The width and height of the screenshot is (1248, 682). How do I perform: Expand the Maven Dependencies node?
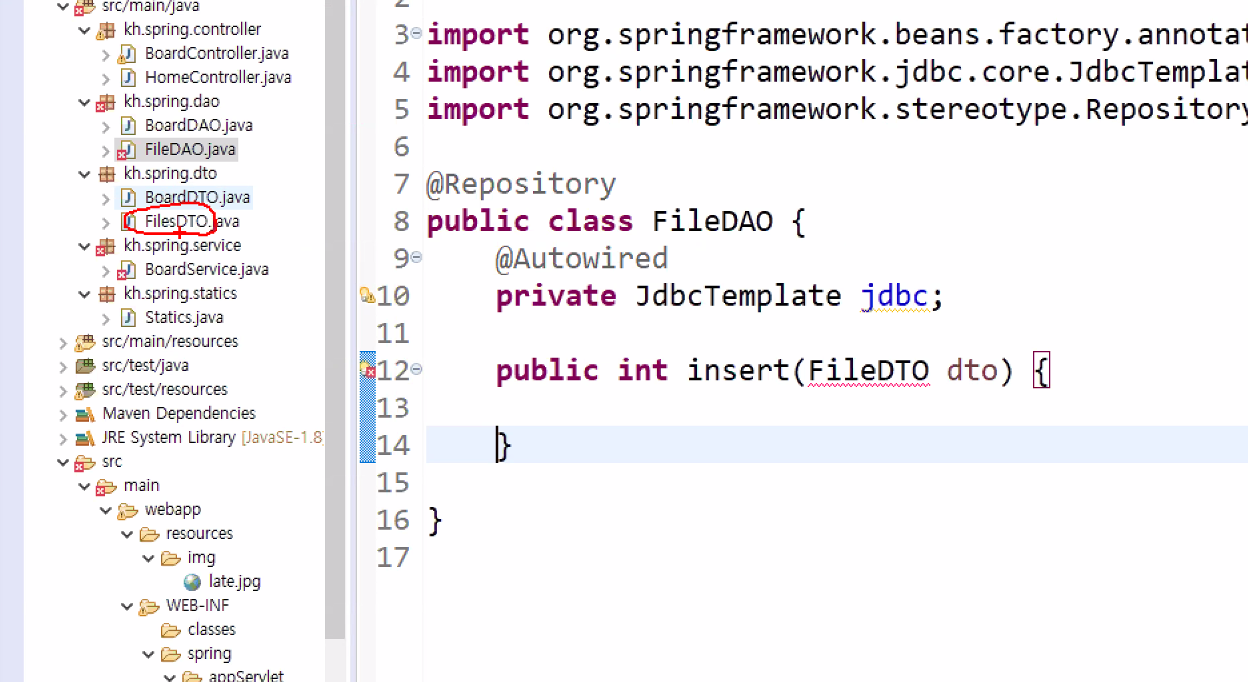click(64, 413)
